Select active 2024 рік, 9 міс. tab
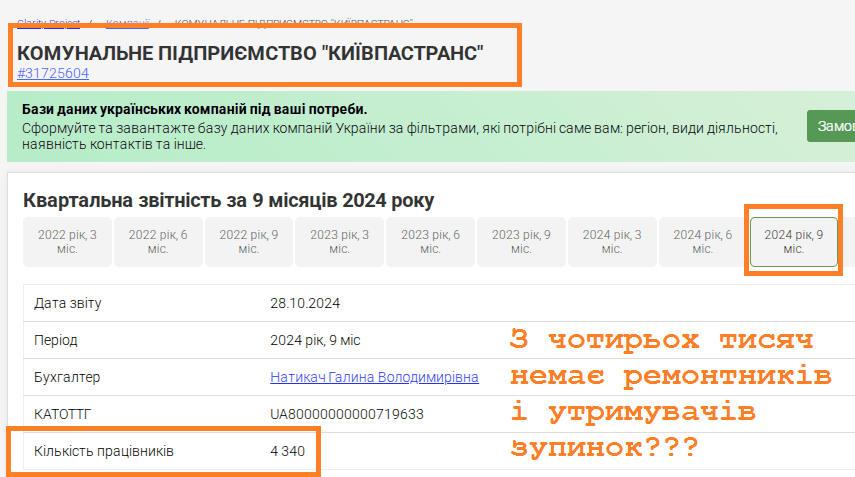 click(794, 242)
